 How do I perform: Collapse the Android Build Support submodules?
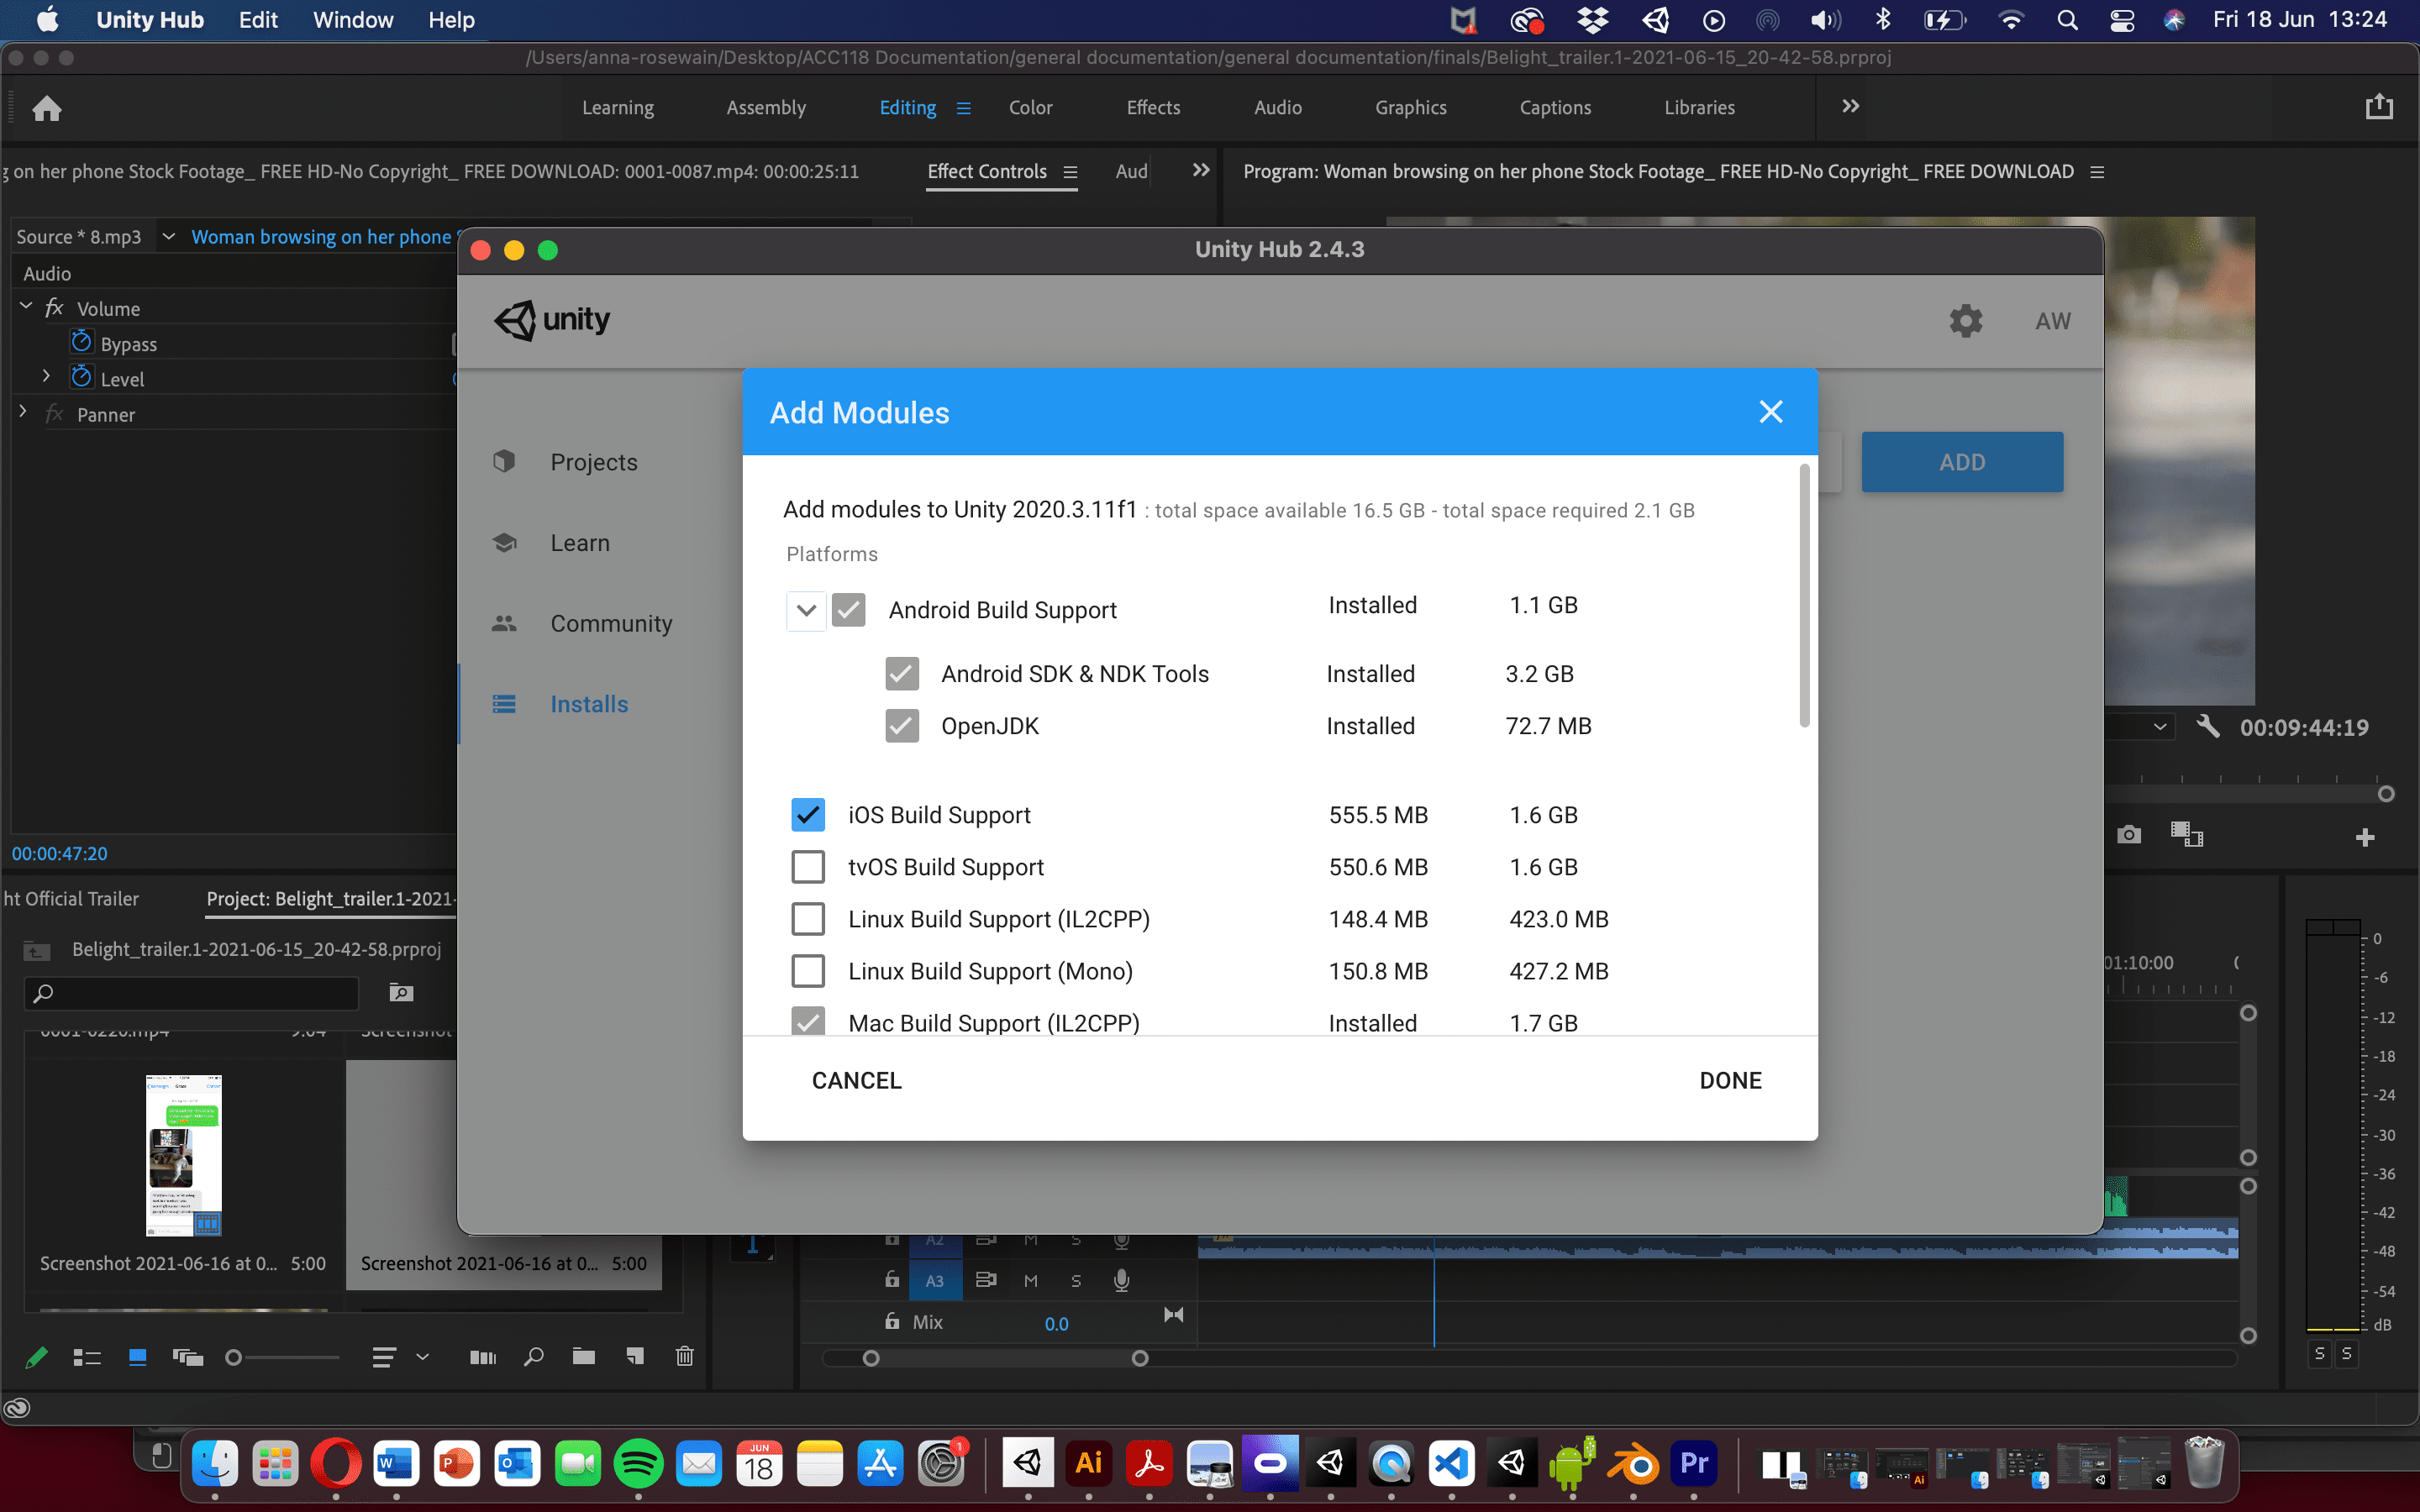[806, 610]
